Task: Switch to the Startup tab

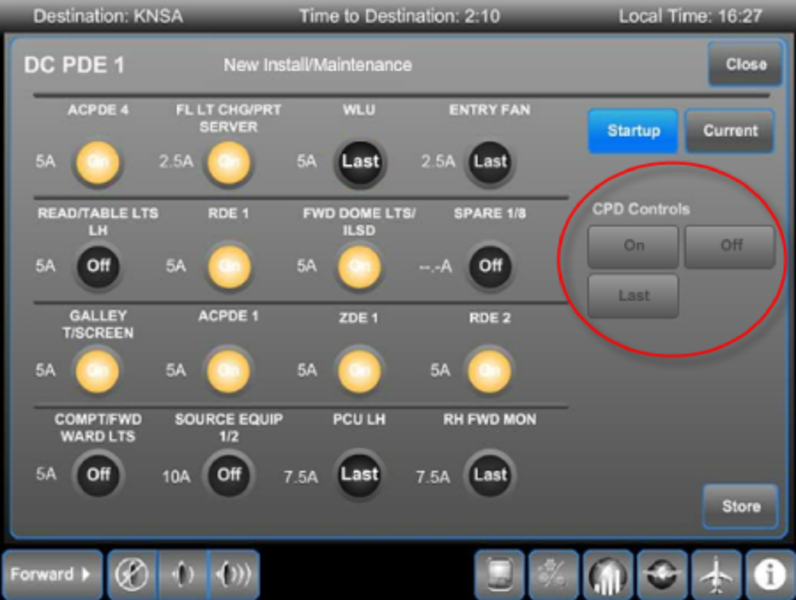Action: (x=633, y=131)
